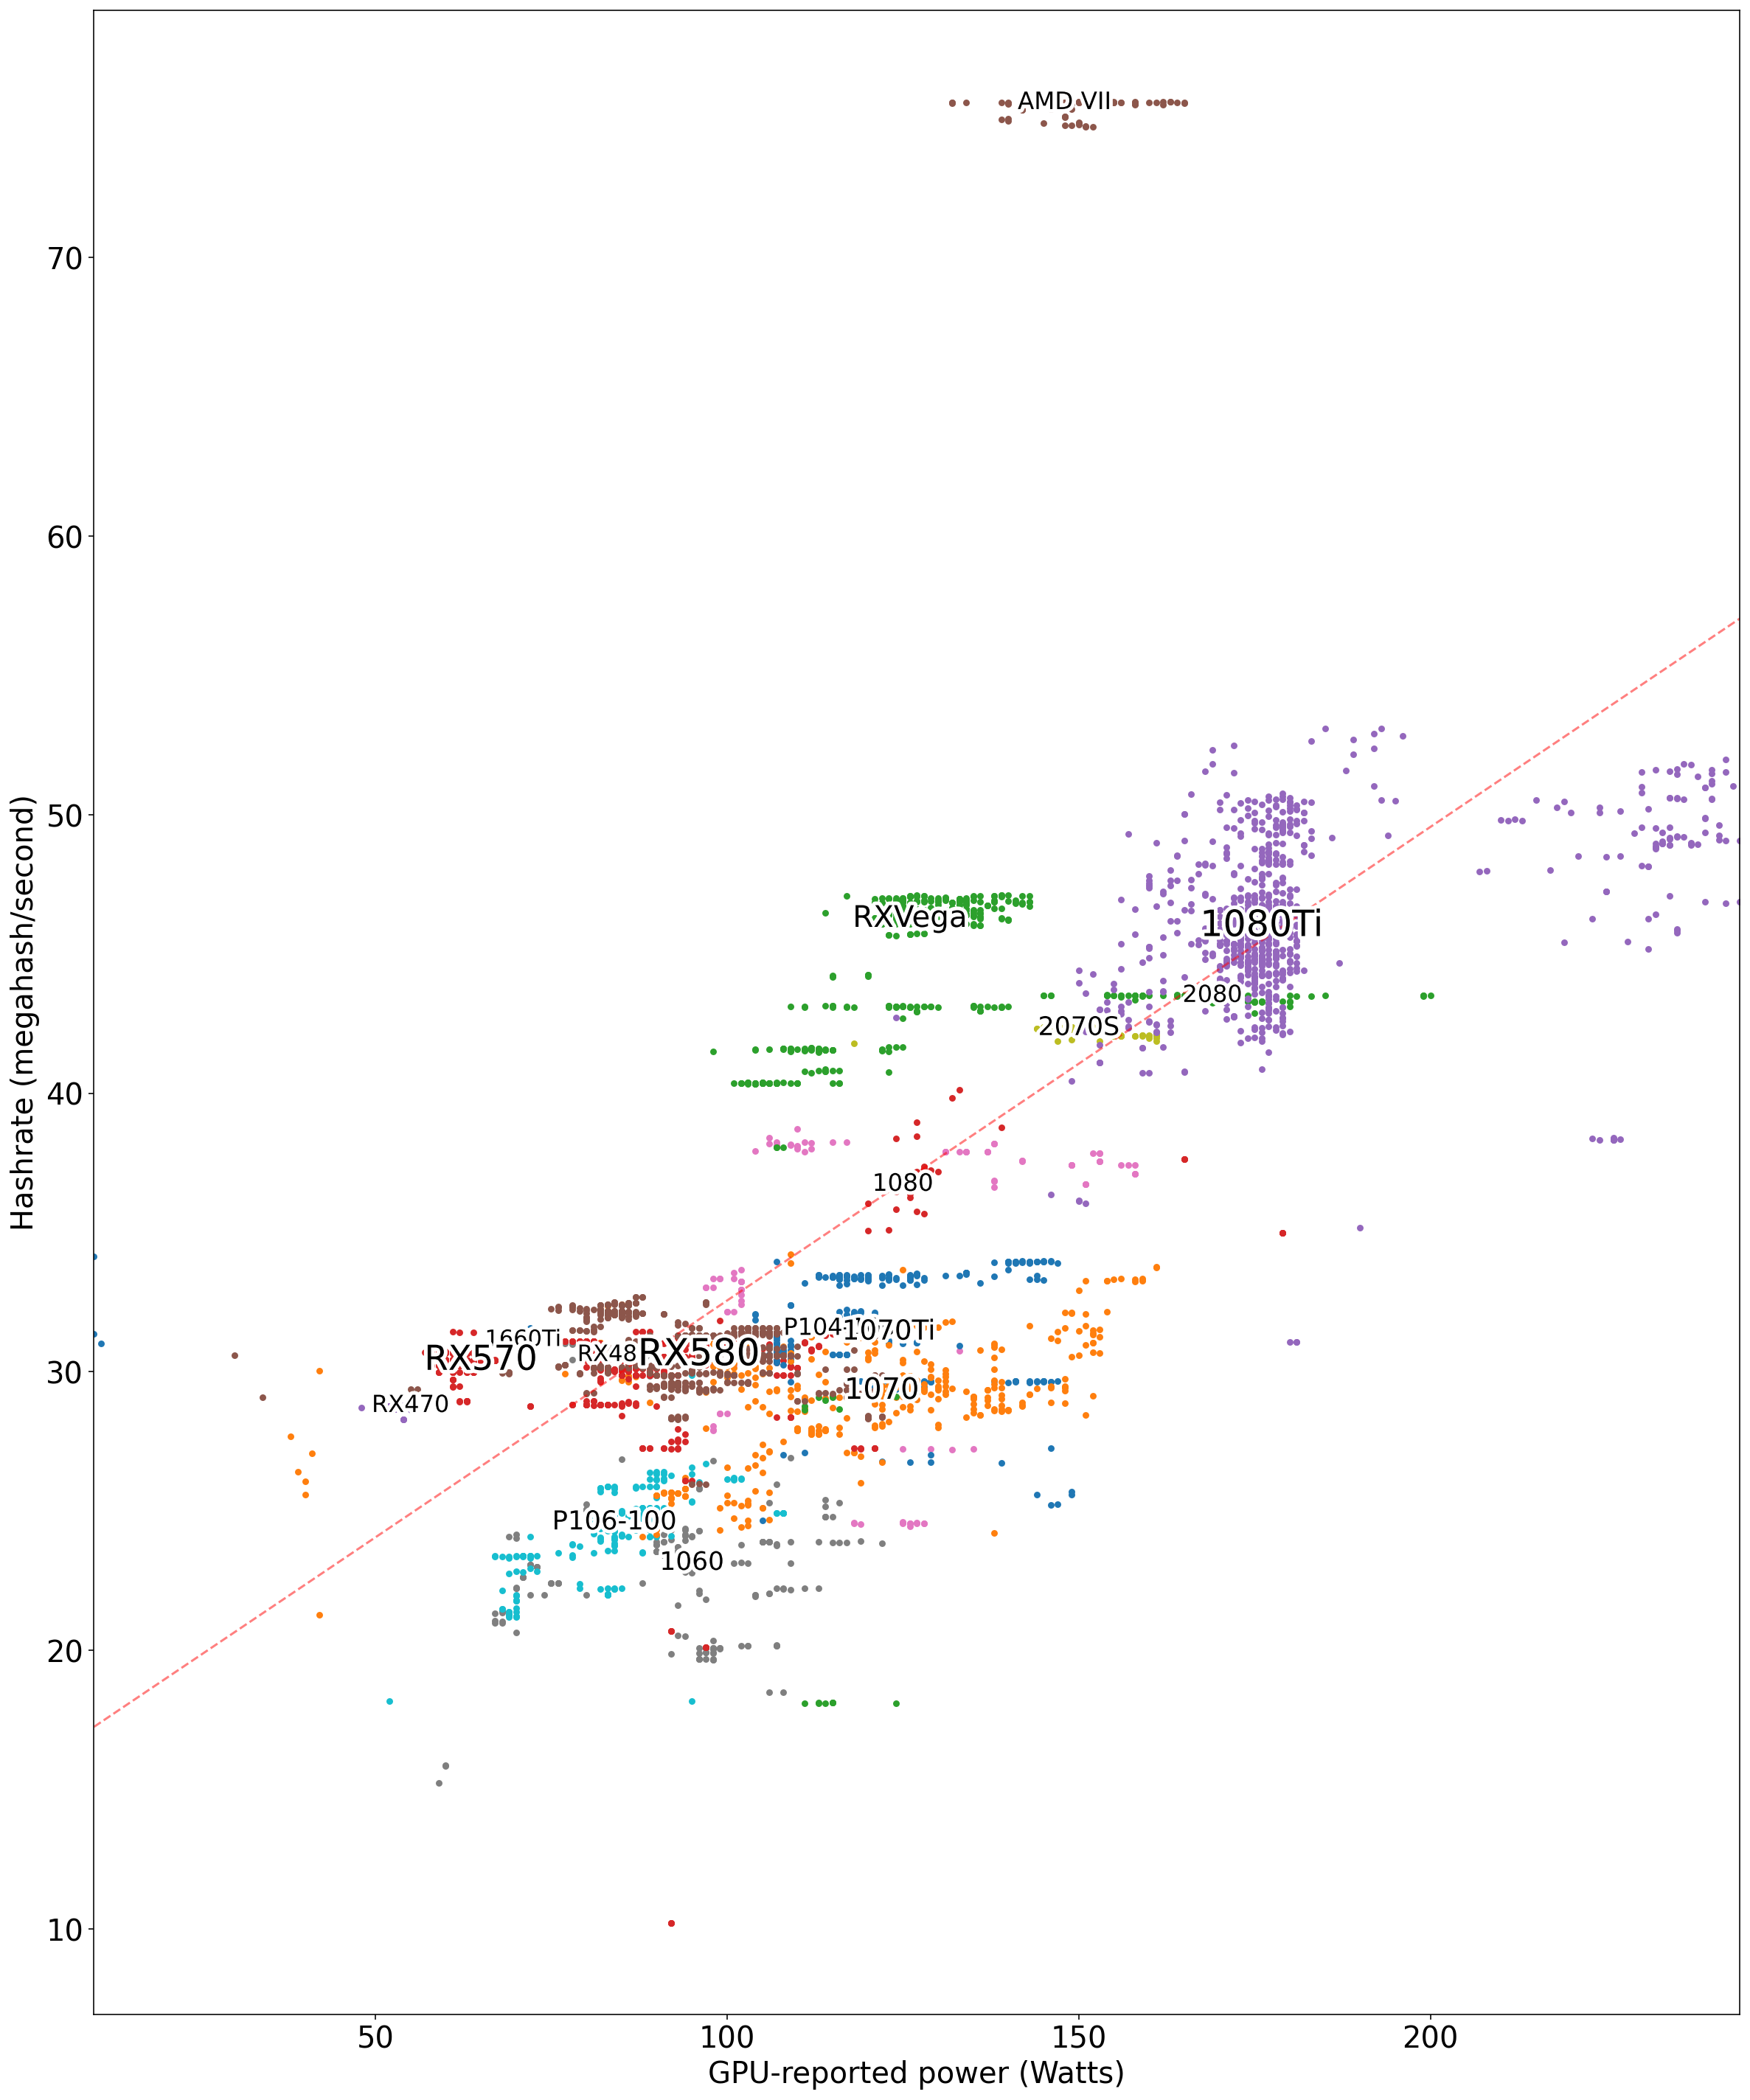Click the AMD VII cluster label
The width and height of the screenshot is (1750, 2100).
pos(1063,102)
